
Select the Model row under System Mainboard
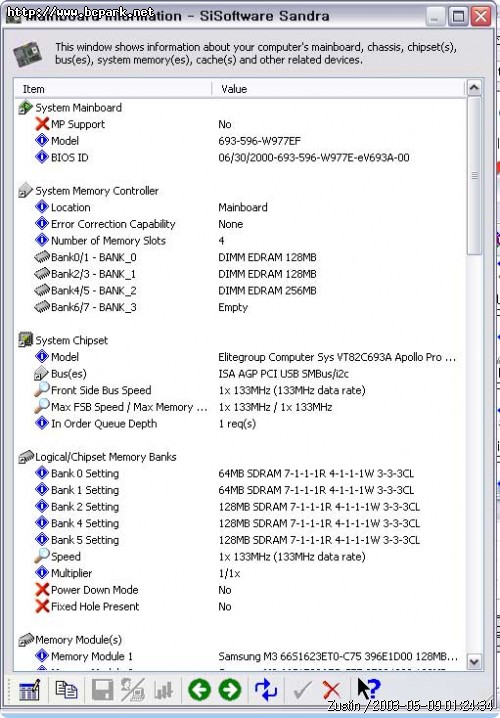tap(240, 141)
